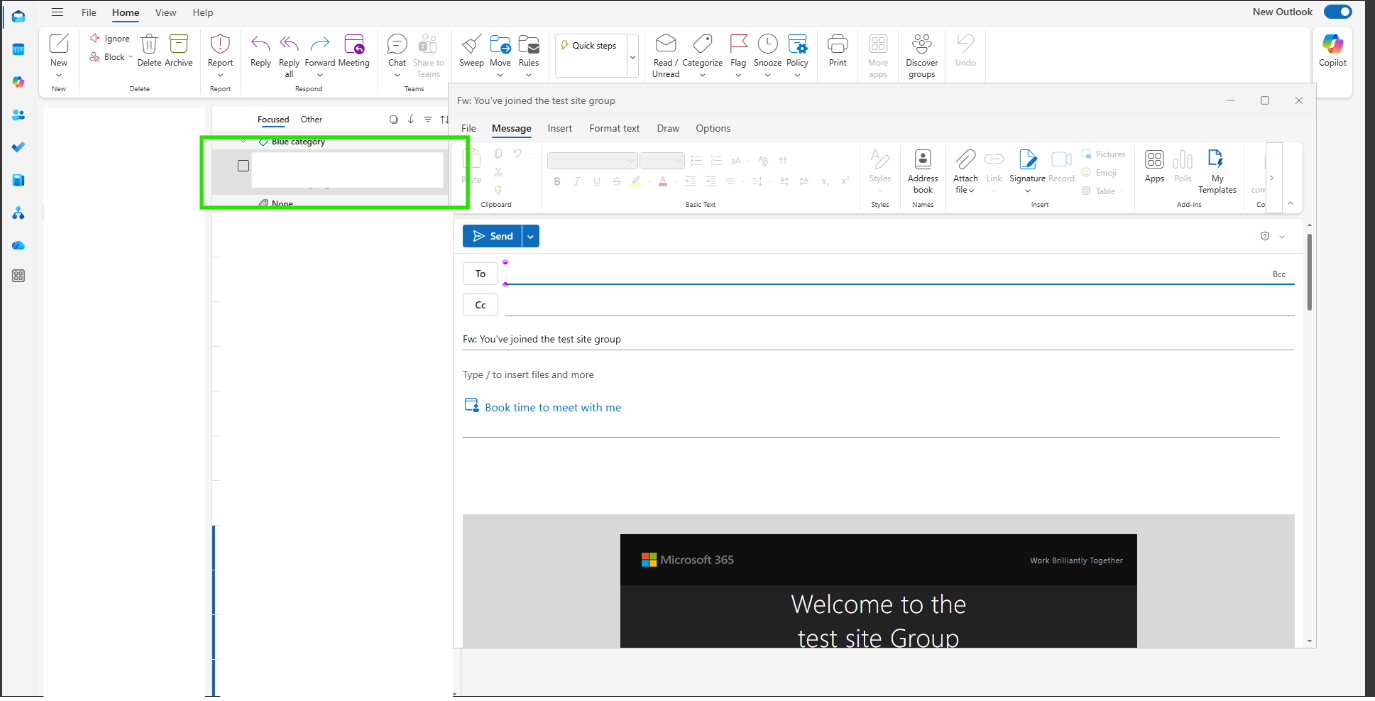This screenshot has width=1375, height=701.
Task: Open the Send options dropdown arrow
Action: (x=531, y=236)
